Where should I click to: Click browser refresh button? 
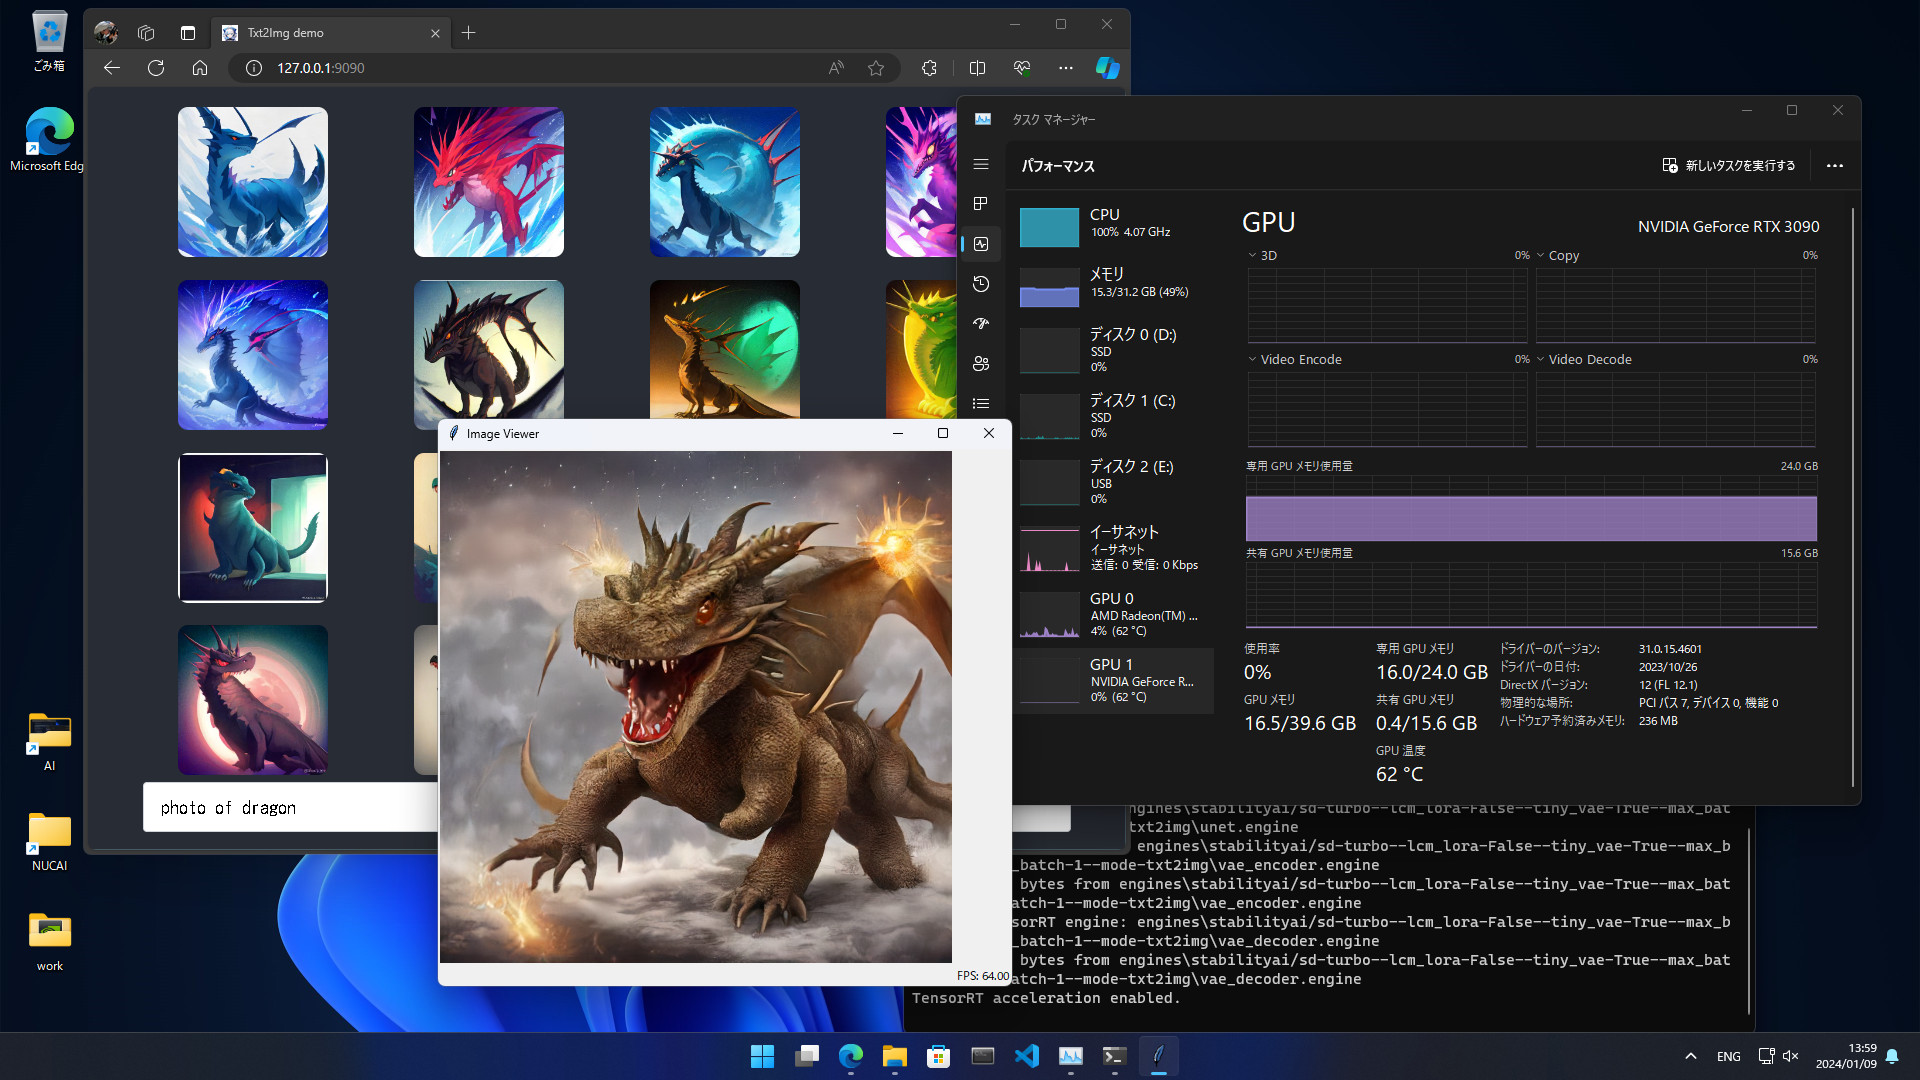(156, 68)
